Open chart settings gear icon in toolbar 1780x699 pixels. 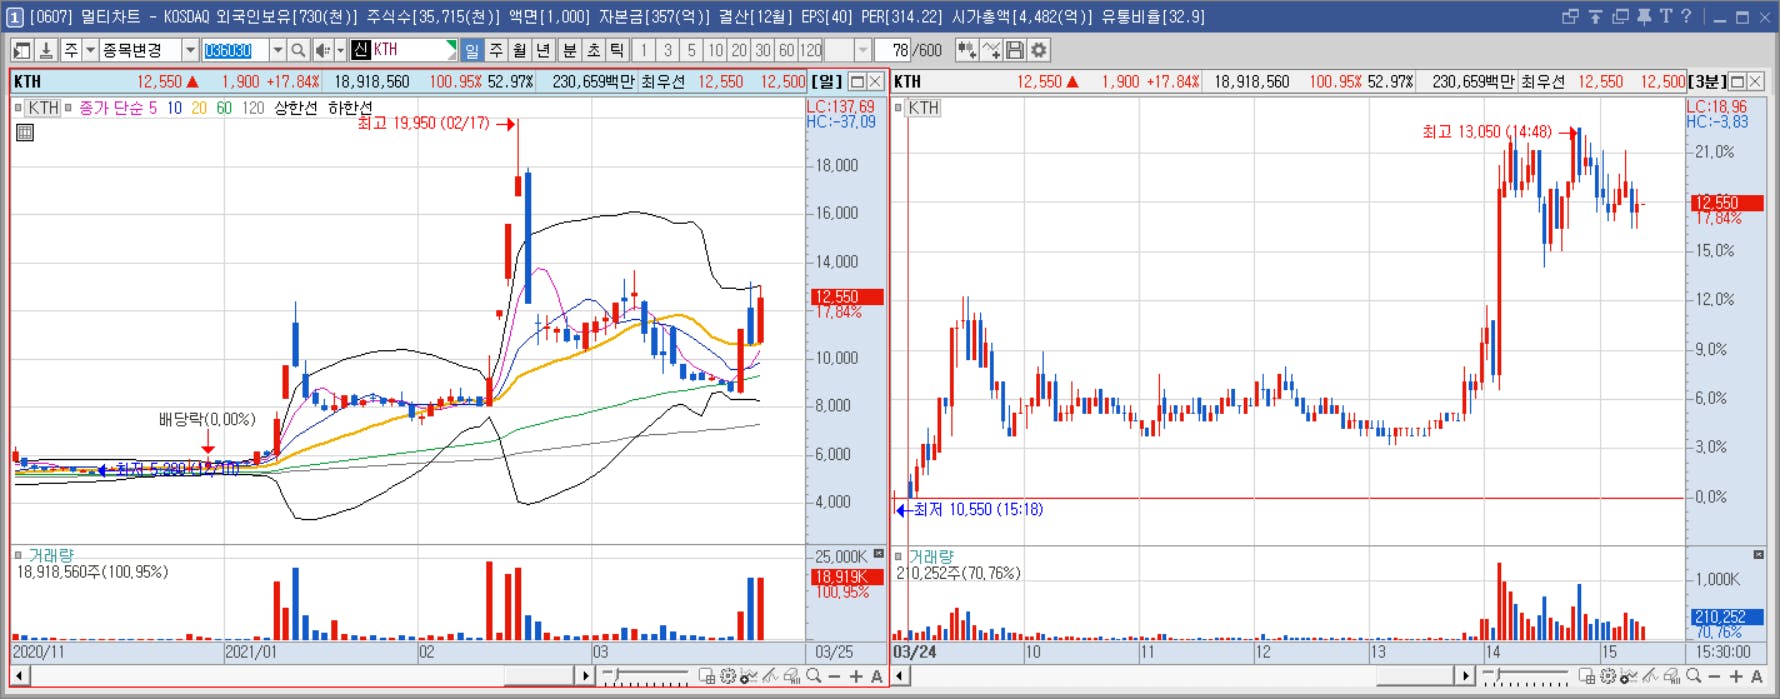click(x=1039, y=50)
